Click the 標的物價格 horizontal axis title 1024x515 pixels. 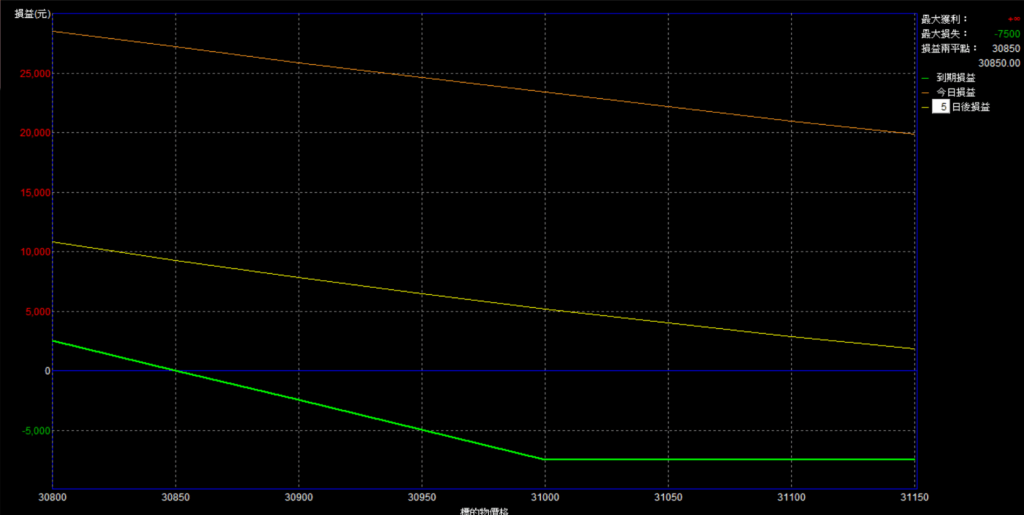[x=483, y=510]
